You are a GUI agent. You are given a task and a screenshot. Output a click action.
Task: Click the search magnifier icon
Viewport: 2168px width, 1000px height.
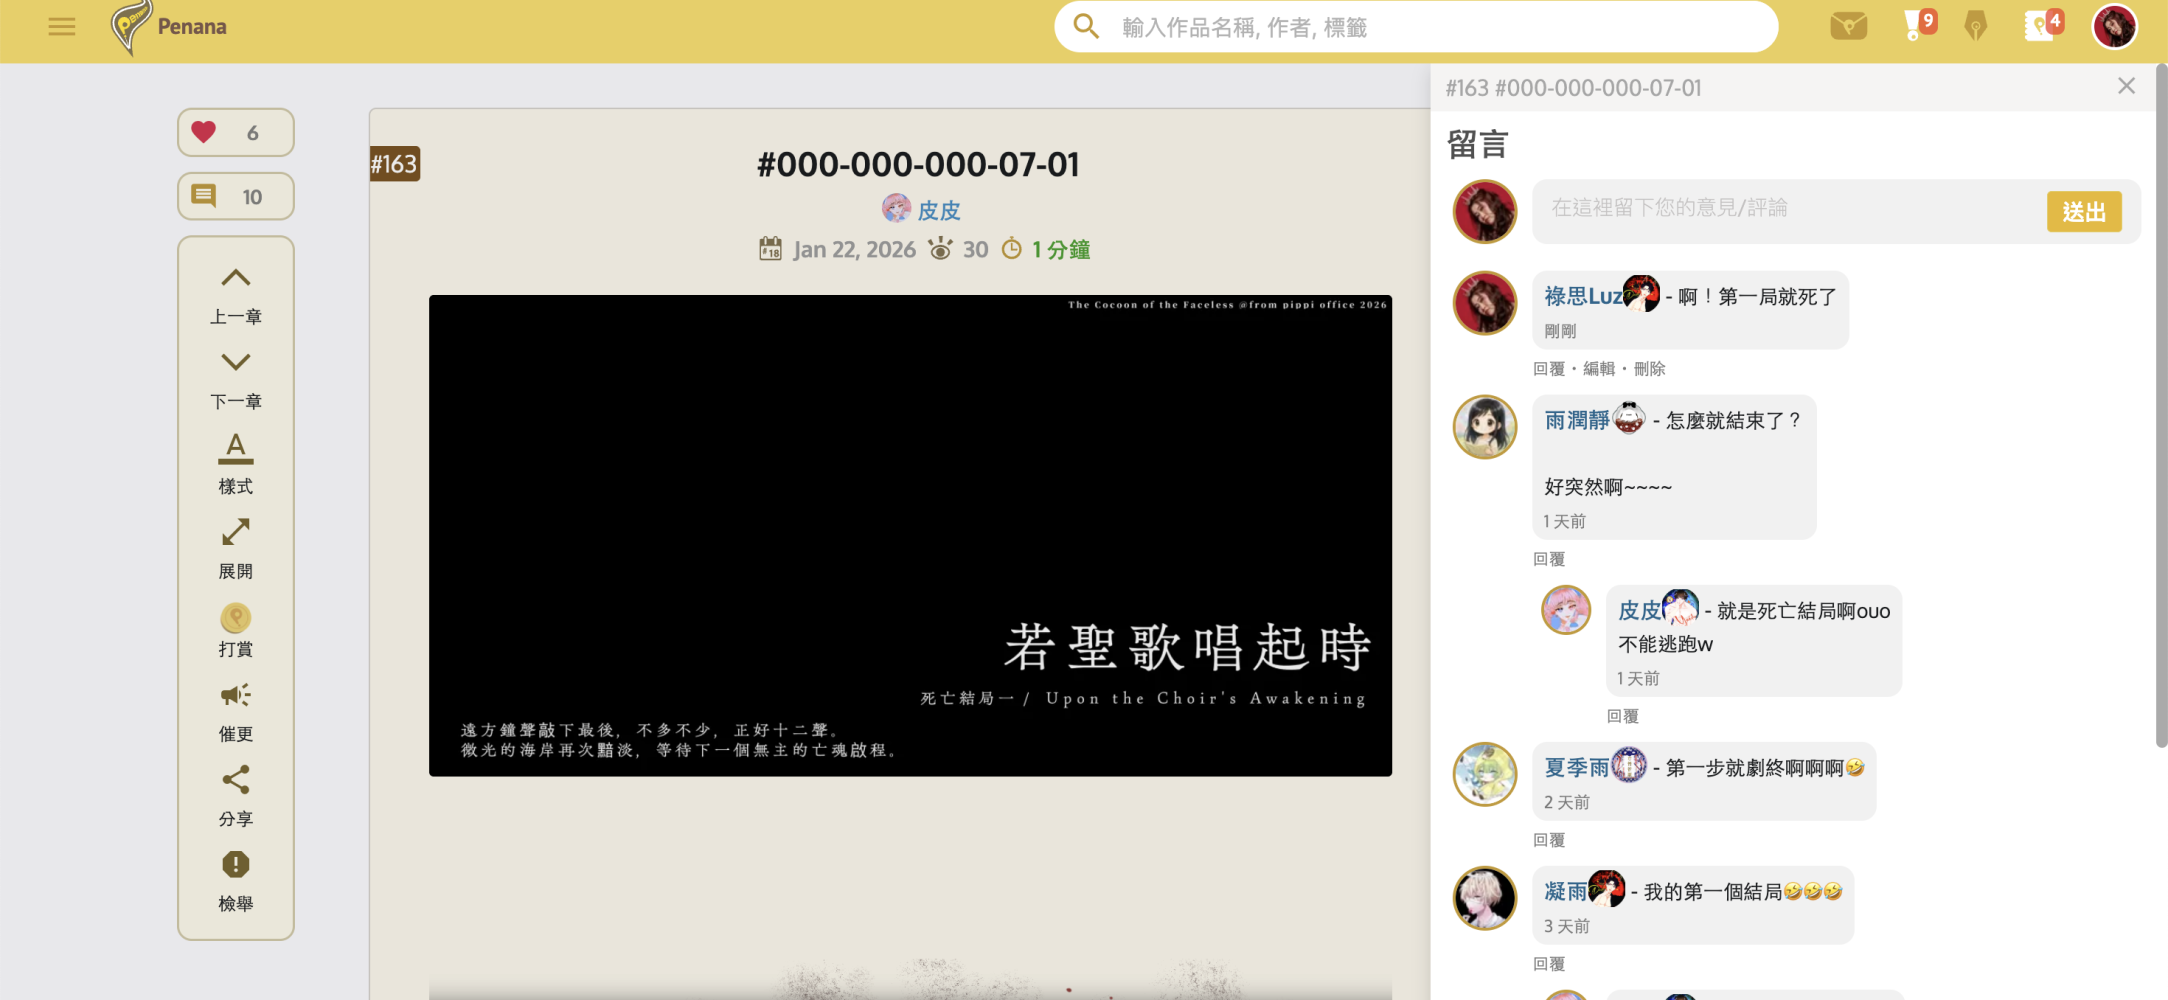coord(1086,27)
